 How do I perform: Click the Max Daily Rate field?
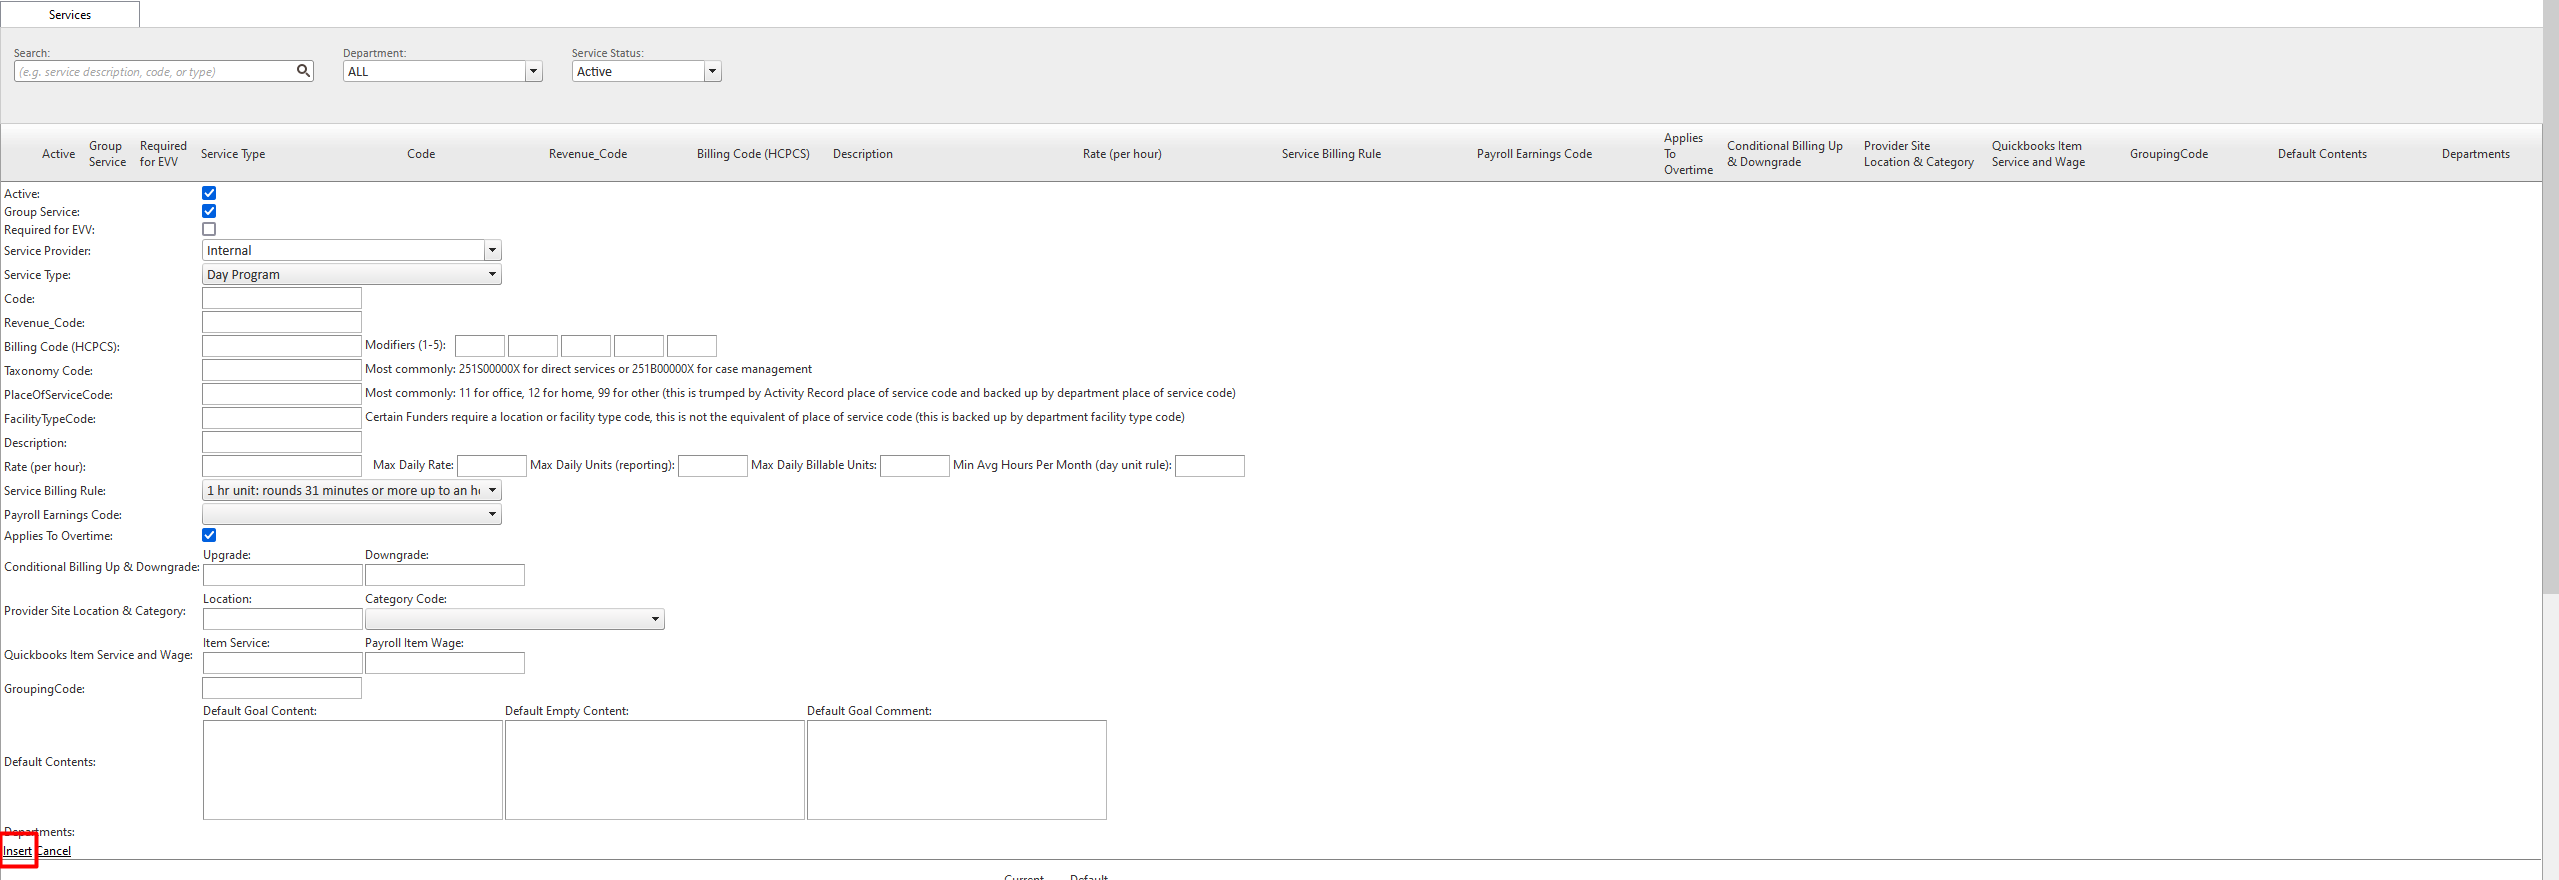491,466
